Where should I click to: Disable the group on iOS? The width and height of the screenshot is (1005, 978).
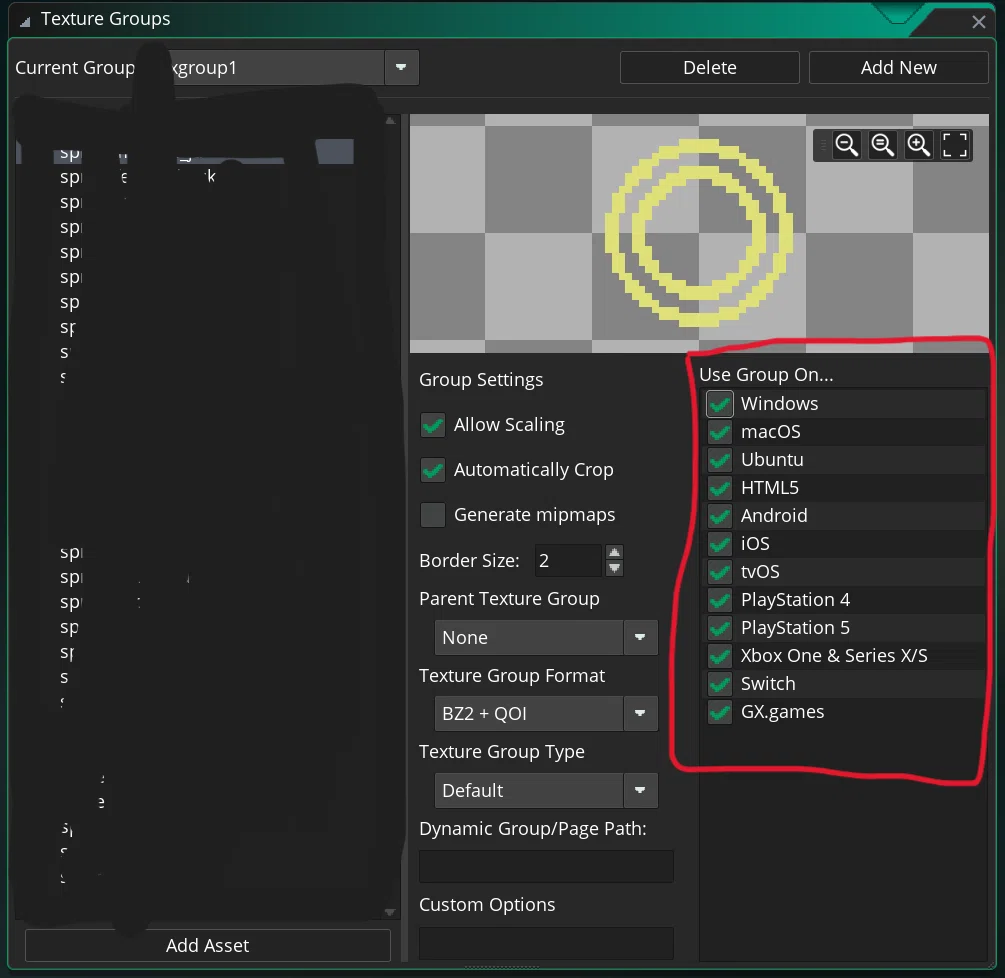point(719,543)
